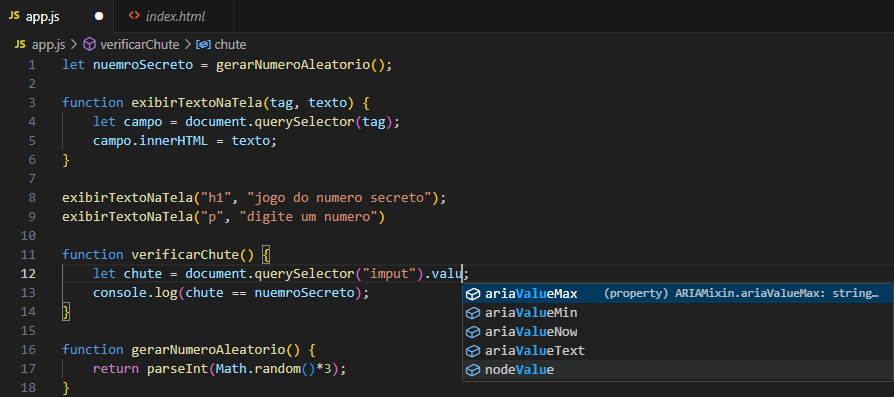894x397 pixels.
Task: Click exibirTextoNaTela function name on line 3
Action: pos(197,103)
